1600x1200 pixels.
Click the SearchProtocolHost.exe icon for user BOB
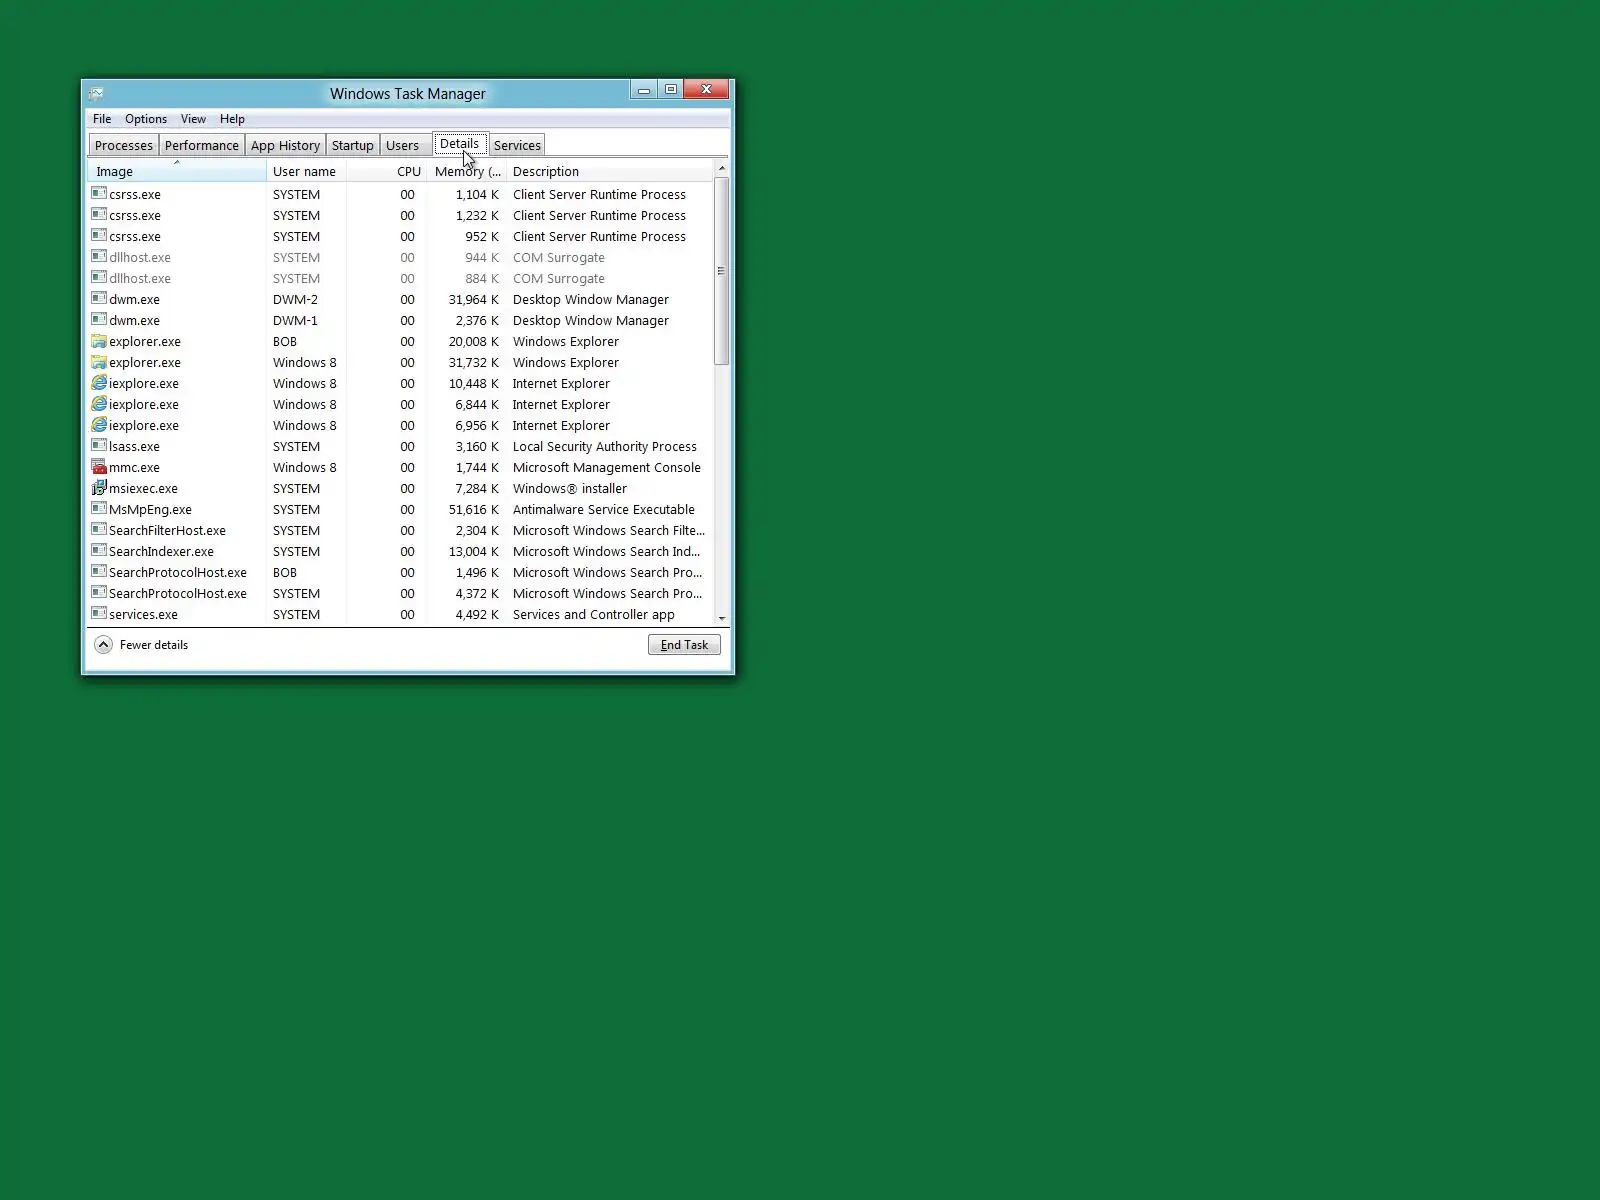point(99,571)
